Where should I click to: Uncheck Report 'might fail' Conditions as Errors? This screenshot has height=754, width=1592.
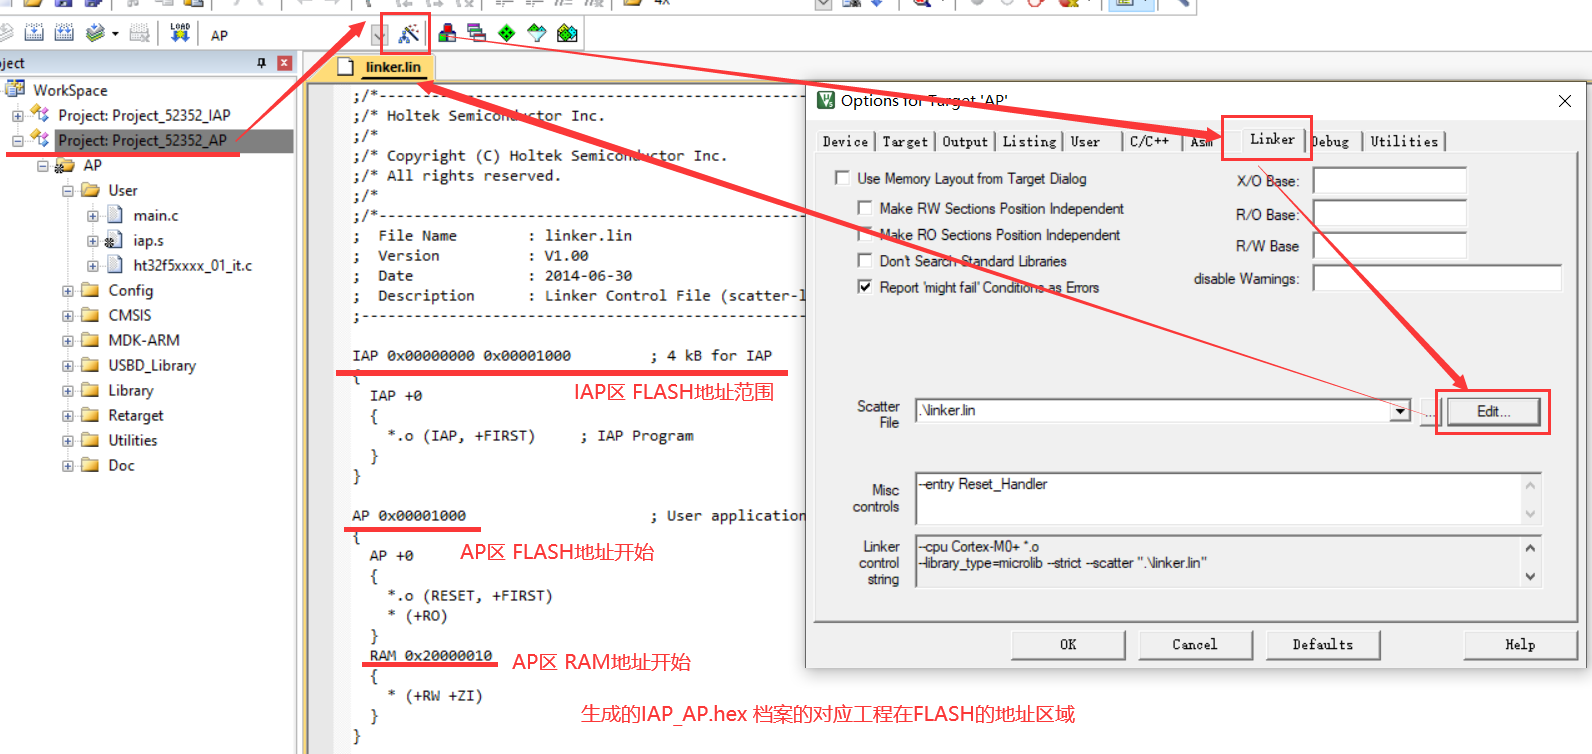[865, 287]
